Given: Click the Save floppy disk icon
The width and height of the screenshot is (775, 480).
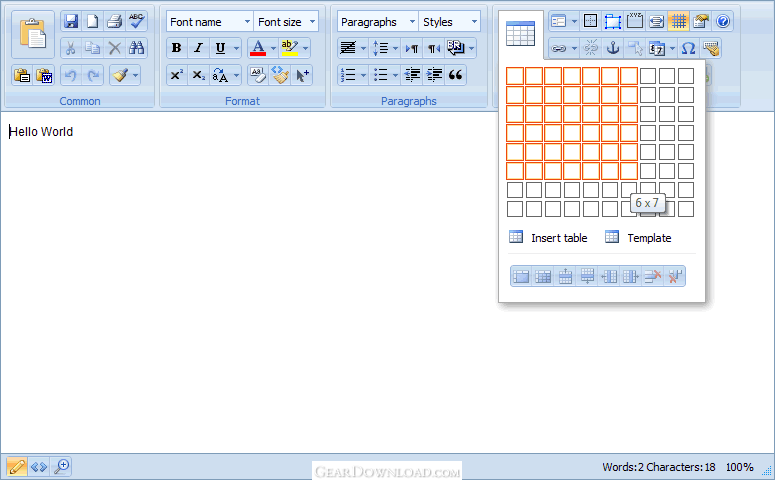Looking at the screenshot, I should coord(70,21).
